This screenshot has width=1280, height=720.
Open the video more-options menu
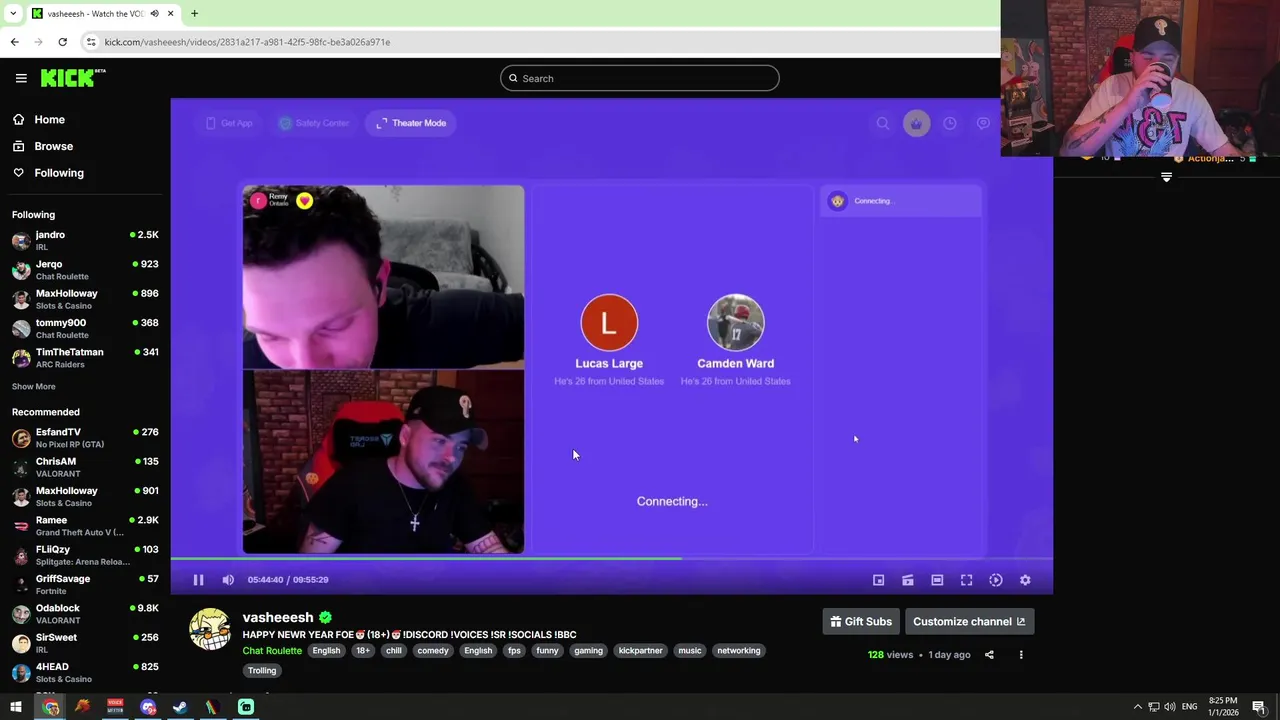[1021, 655]
